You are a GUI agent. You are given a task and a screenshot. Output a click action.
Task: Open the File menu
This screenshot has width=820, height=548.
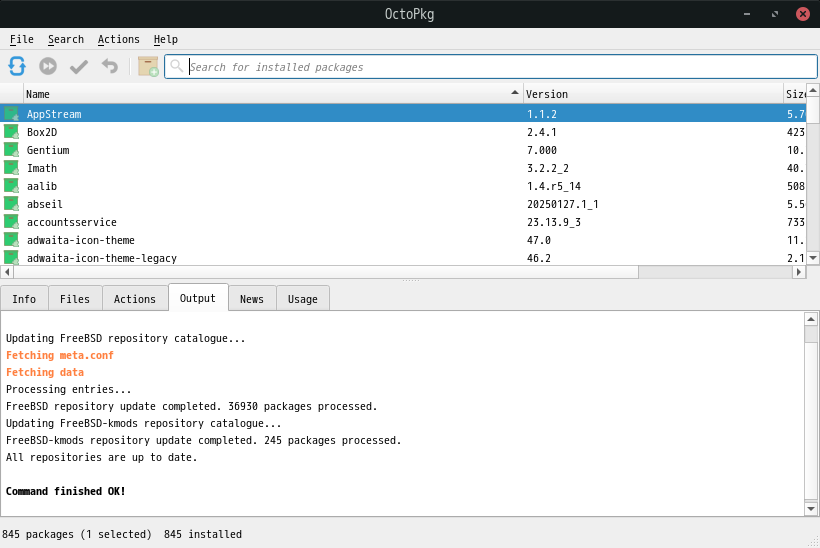(21, 39)
